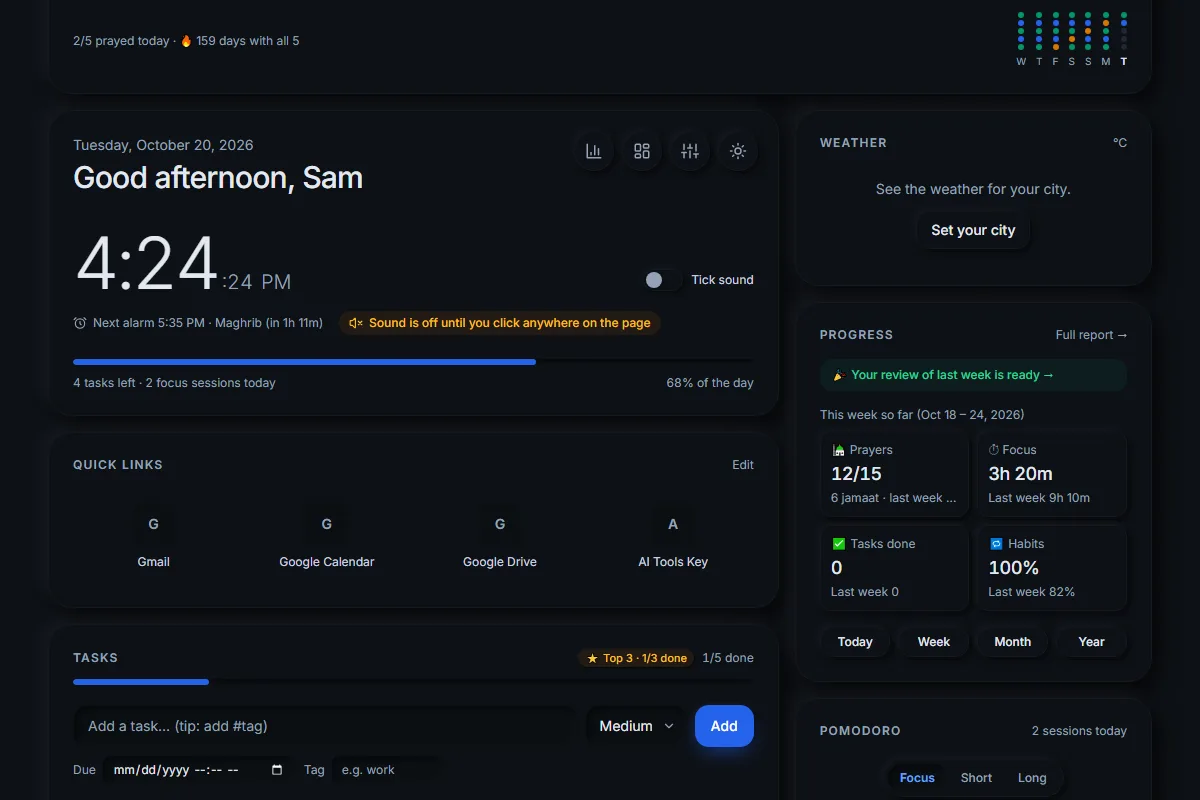Click the muted speaker icon in sound notice
This screenshot has width=1200, height=800.
click(355, 323)
